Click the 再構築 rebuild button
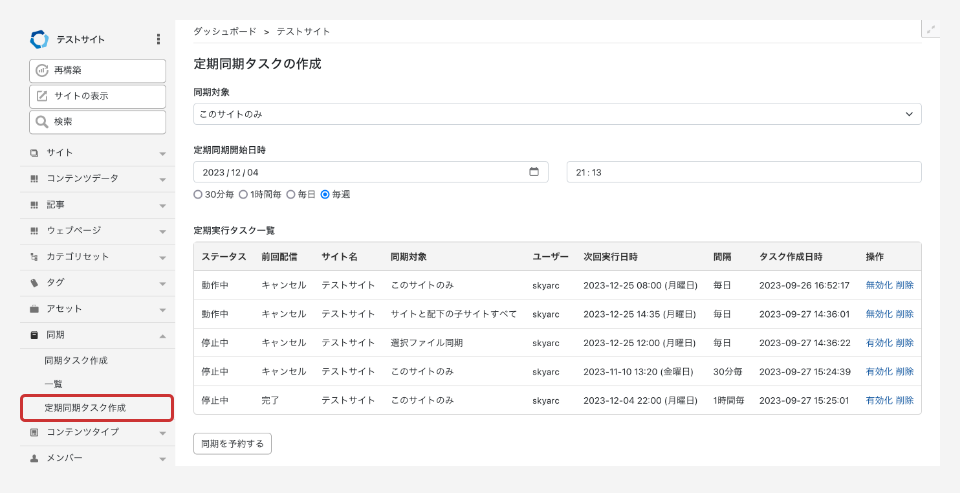Viewport: 960px width, 493px height. point(97,71)
